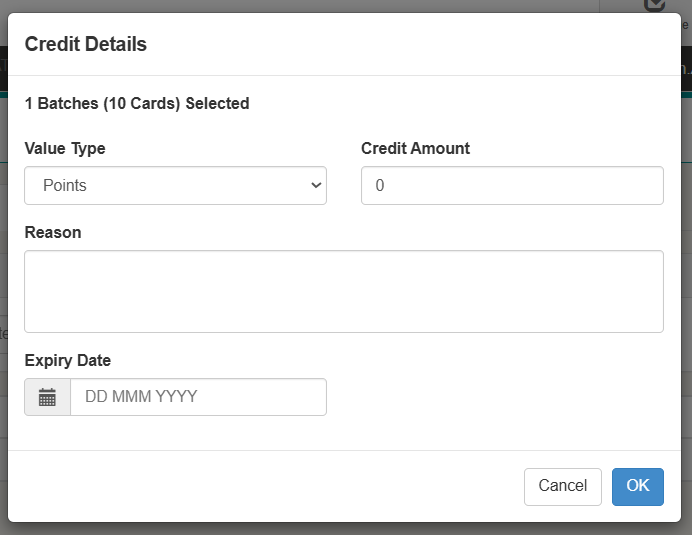Click inside the Reason text area

coord(343,291)
